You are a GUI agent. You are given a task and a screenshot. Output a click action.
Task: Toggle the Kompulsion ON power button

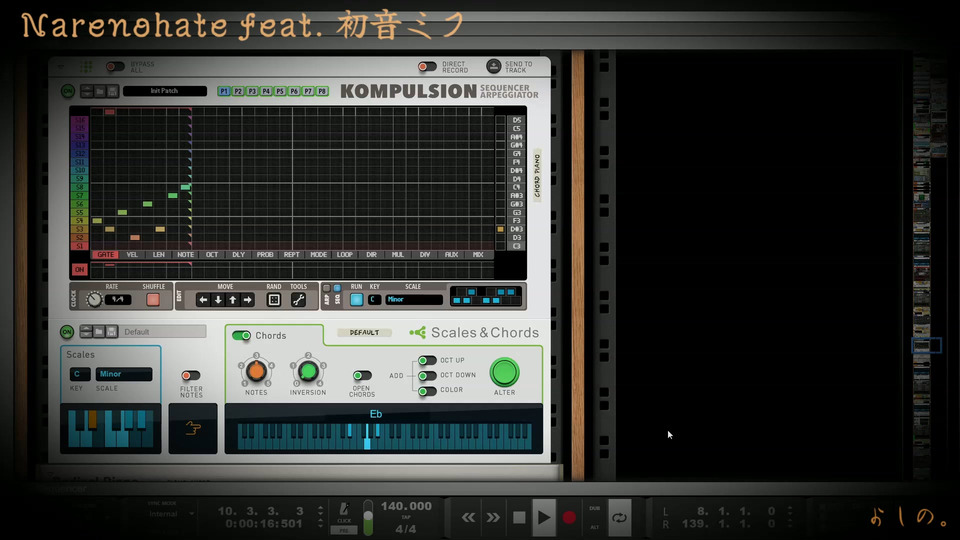click(x=68, y=91)
